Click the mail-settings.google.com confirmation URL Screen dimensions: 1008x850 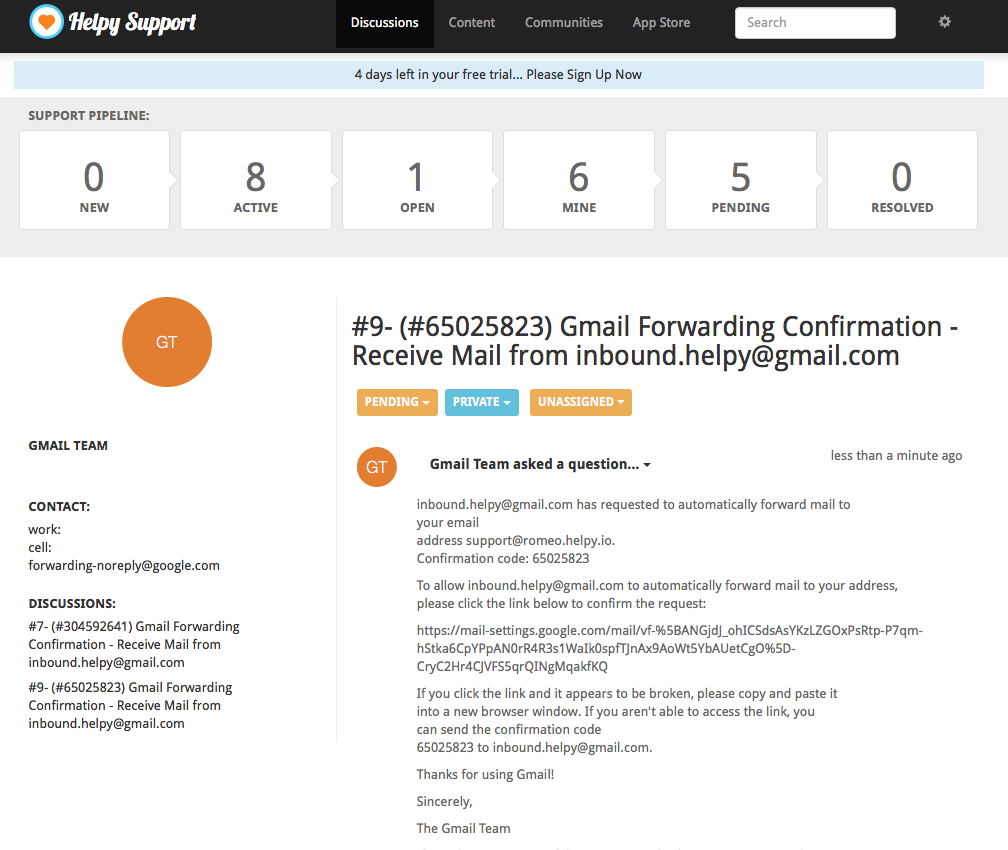(669, 648)
